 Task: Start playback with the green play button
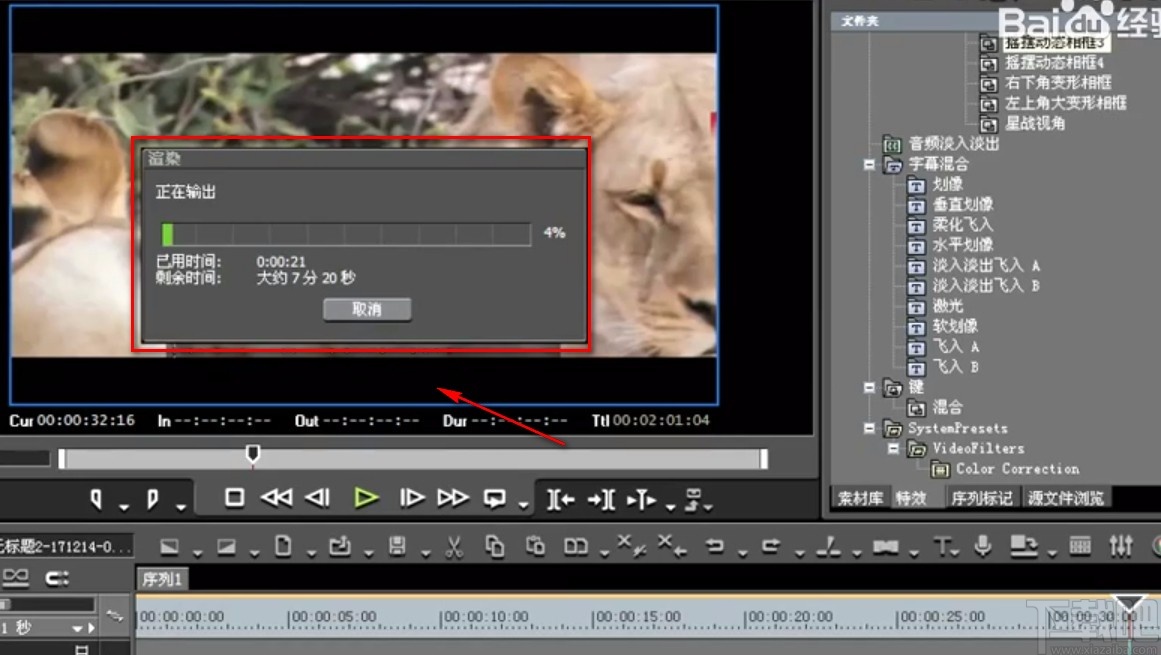tap(367, 497)
